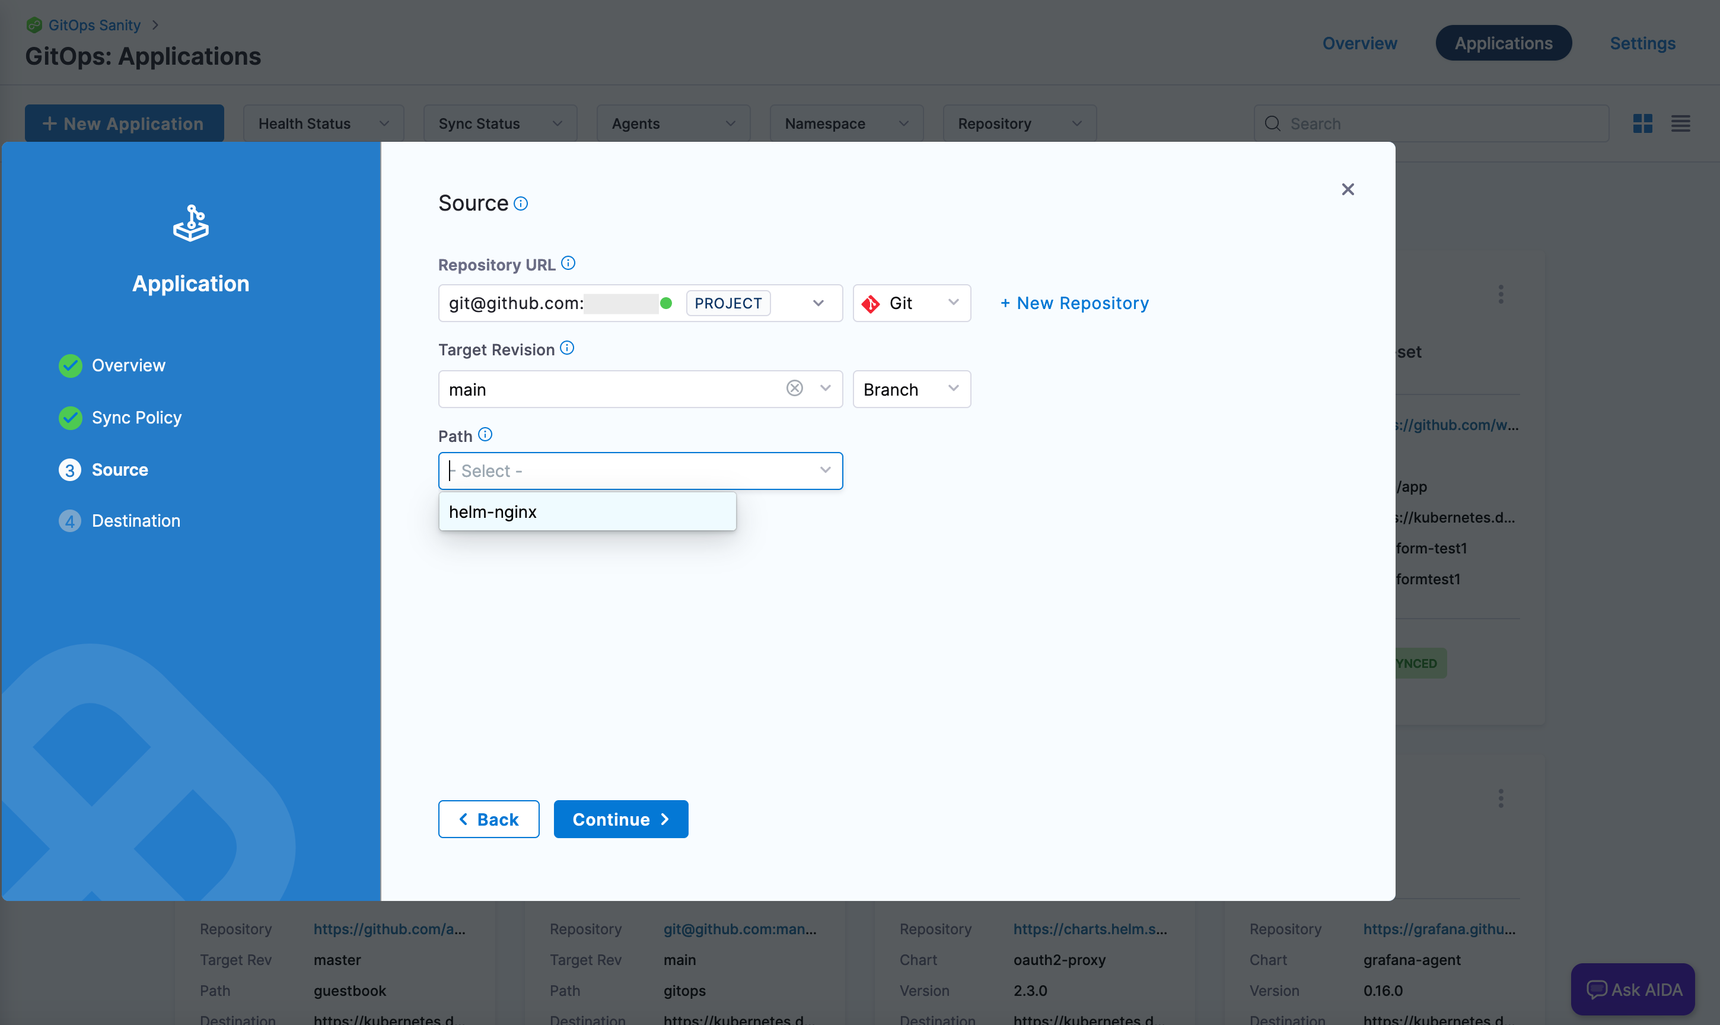Go to the Sync Policy wizard step
The image size is (1720, 1025).
tap(136, 418)
